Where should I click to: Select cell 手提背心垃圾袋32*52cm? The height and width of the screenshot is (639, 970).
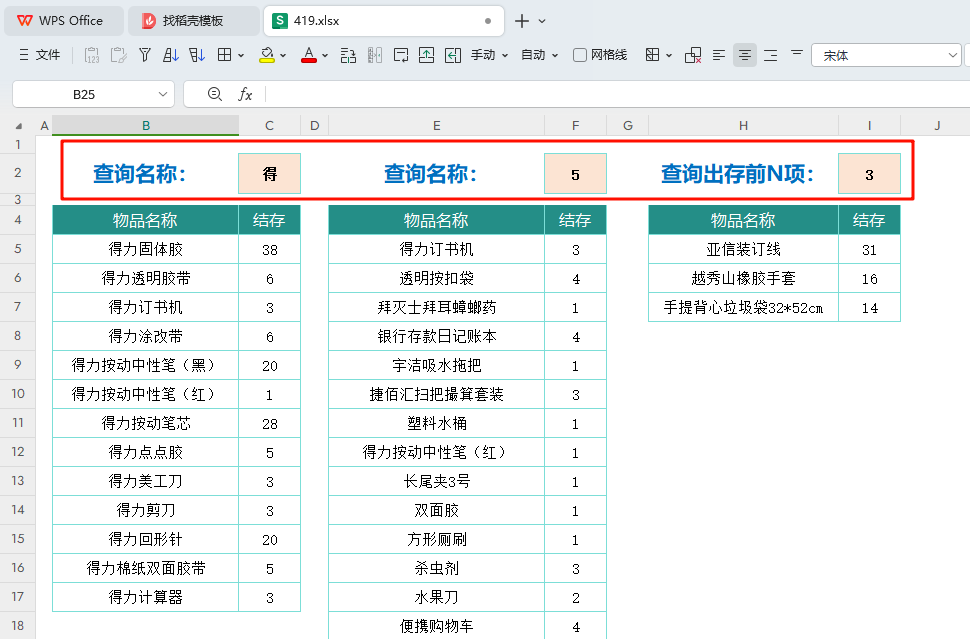pos(744,307)
